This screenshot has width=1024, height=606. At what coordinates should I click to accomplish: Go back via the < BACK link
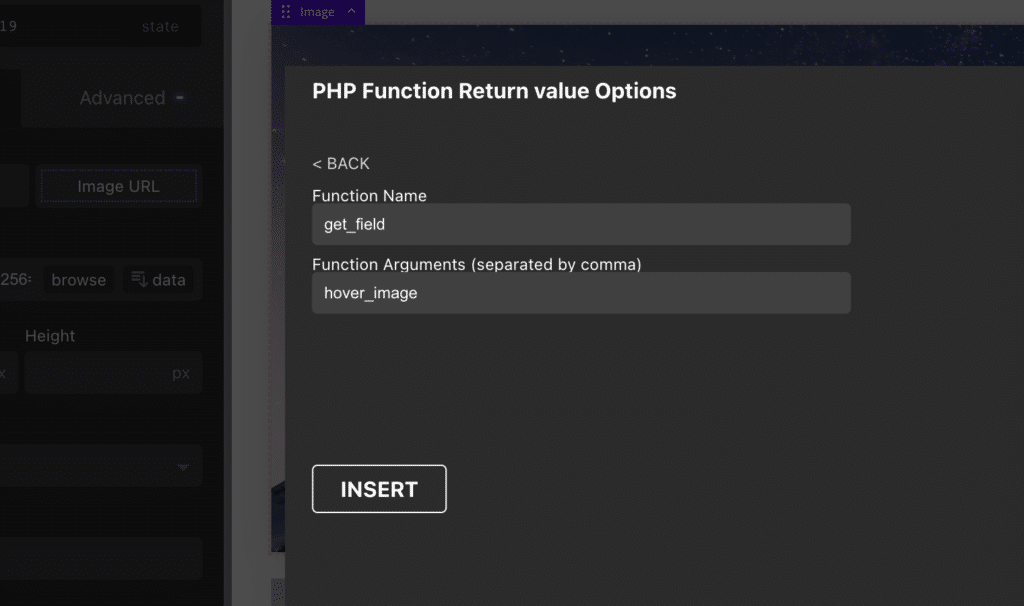pyautogui.click(x=341, y=163)
